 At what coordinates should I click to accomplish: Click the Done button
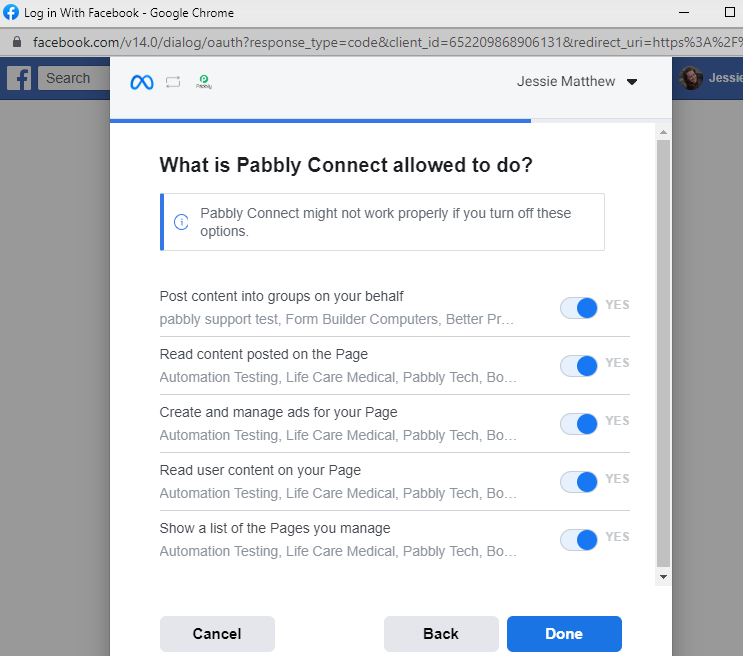point(564,634)
